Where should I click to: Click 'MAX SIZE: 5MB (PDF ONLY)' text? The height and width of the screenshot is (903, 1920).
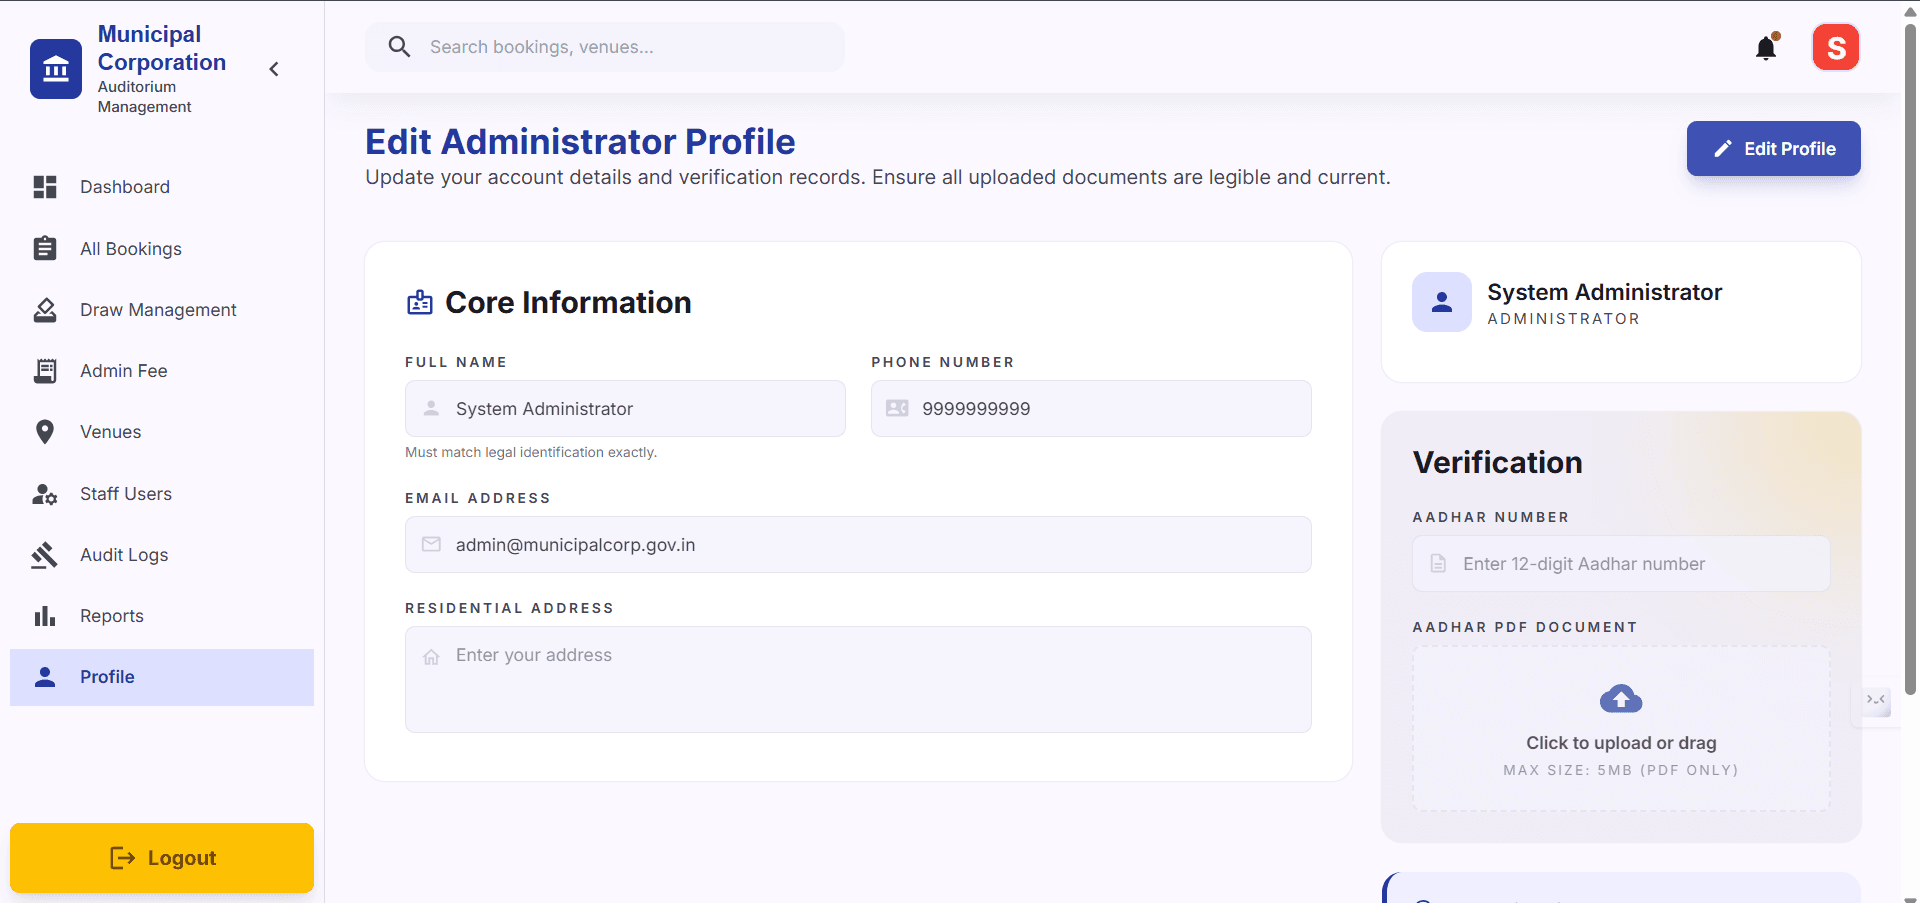(1621, 770)
